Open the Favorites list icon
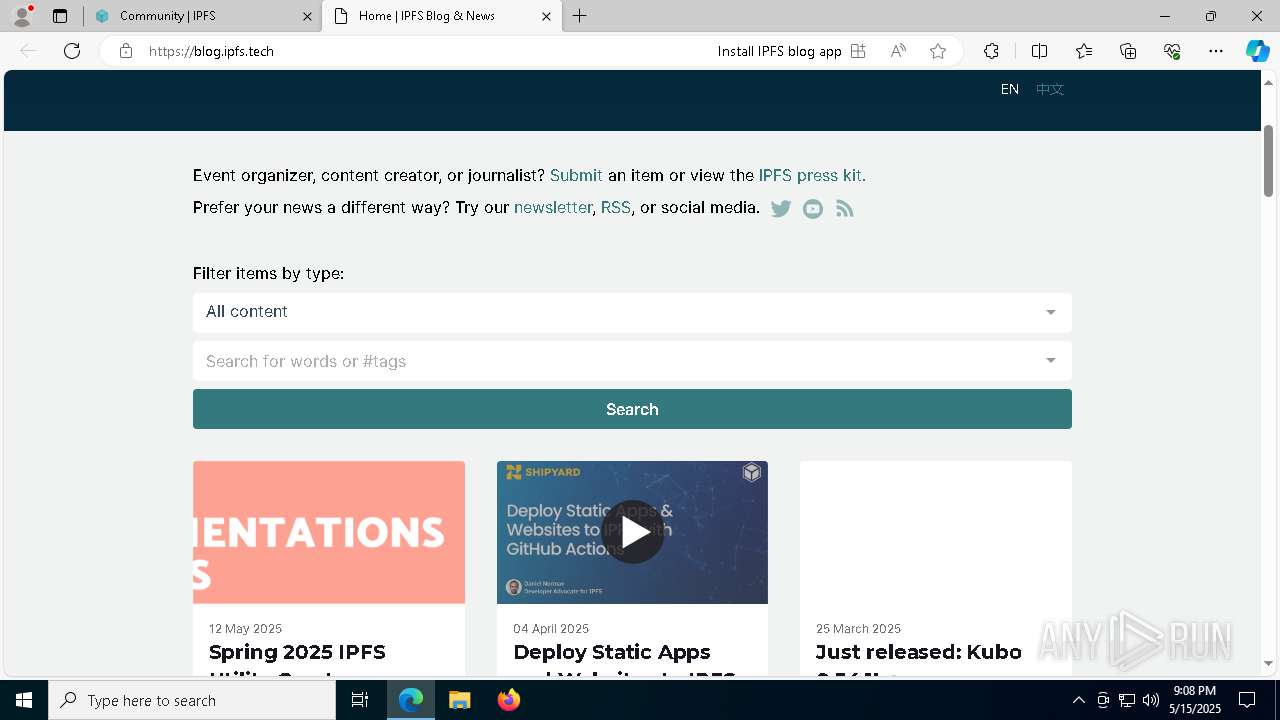This screenshot has height=720, width=1280. 1084,51
